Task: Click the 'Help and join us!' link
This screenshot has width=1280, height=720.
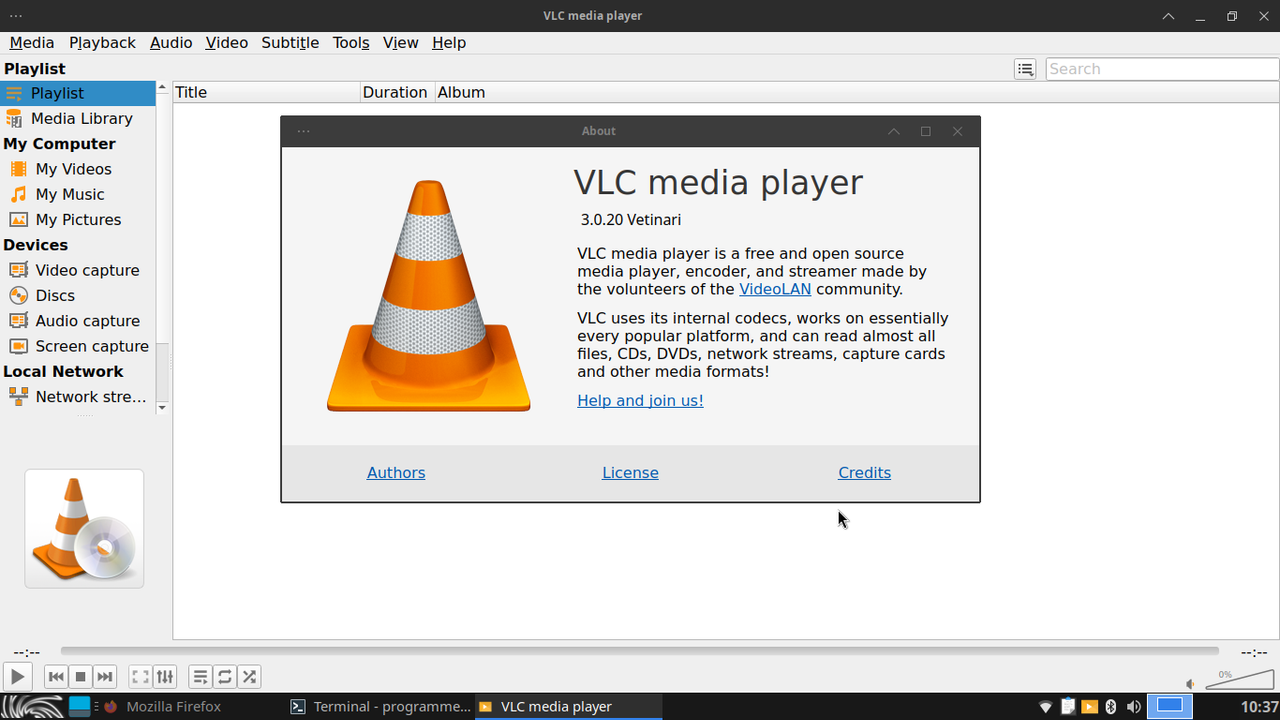Action: click(x=640, y=400)
